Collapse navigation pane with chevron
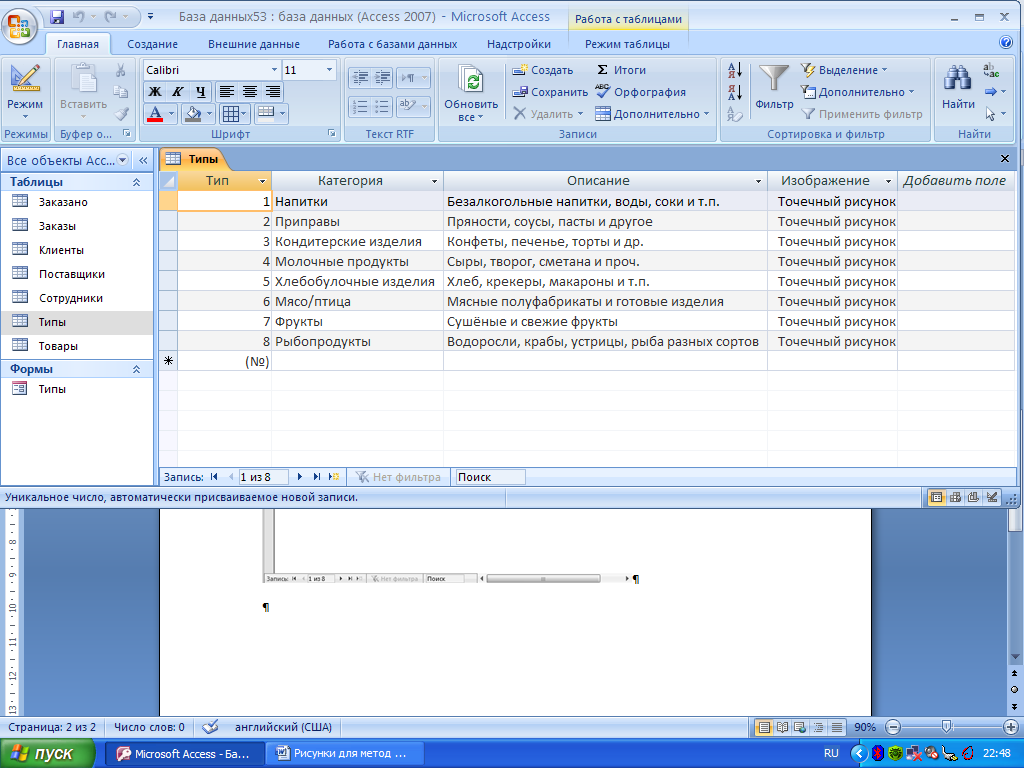The height and width of the screenshot is (768, 1024). (144, 160)
